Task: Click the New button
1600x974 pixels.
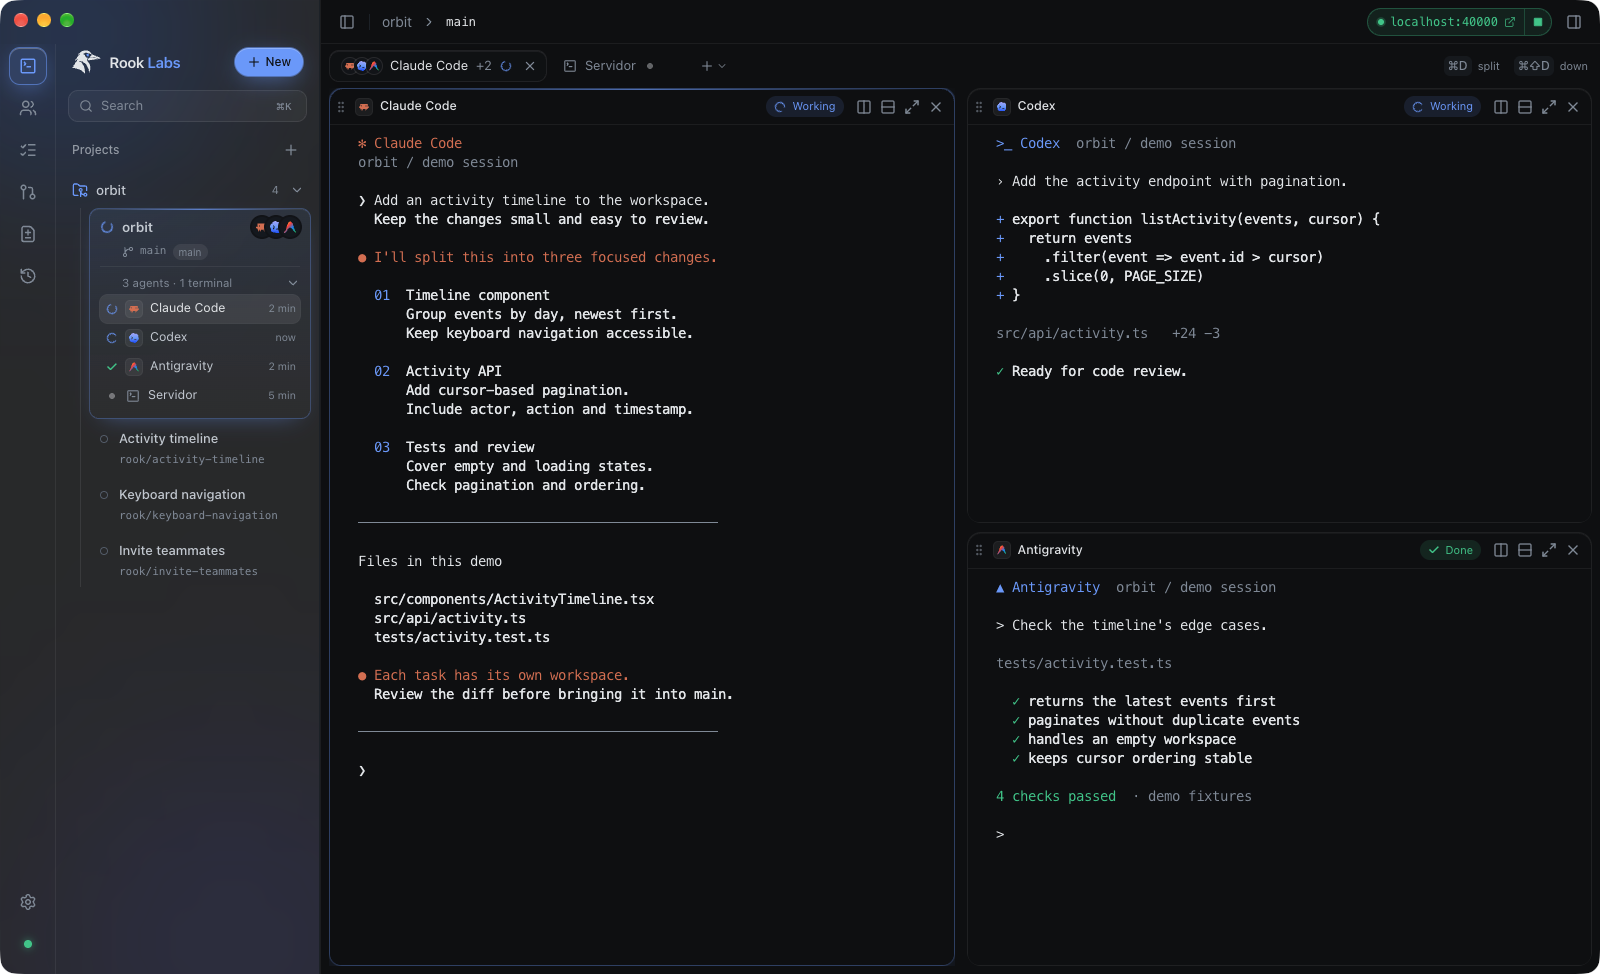Action: click(x=269, y=62)
